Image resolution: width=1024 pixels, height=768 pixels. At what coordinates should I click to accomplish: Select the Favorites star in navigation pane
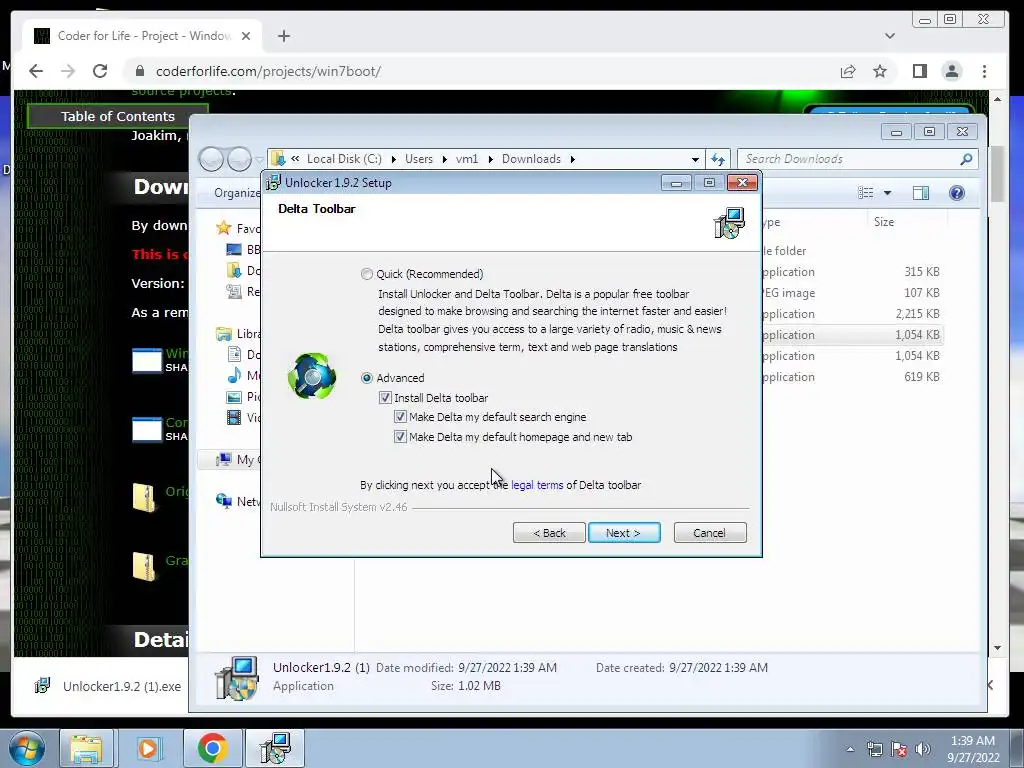223,228
